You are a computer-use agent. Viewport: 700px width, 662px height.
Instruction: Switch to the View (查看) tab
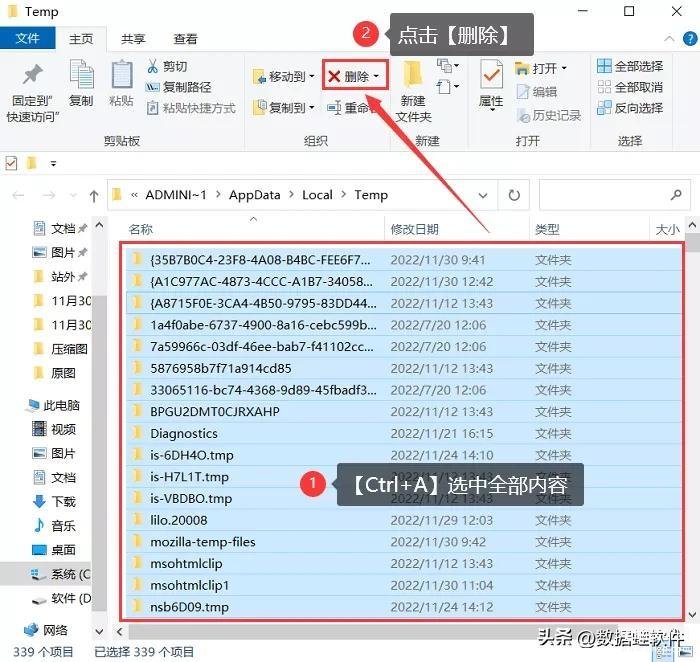(185, 39)
